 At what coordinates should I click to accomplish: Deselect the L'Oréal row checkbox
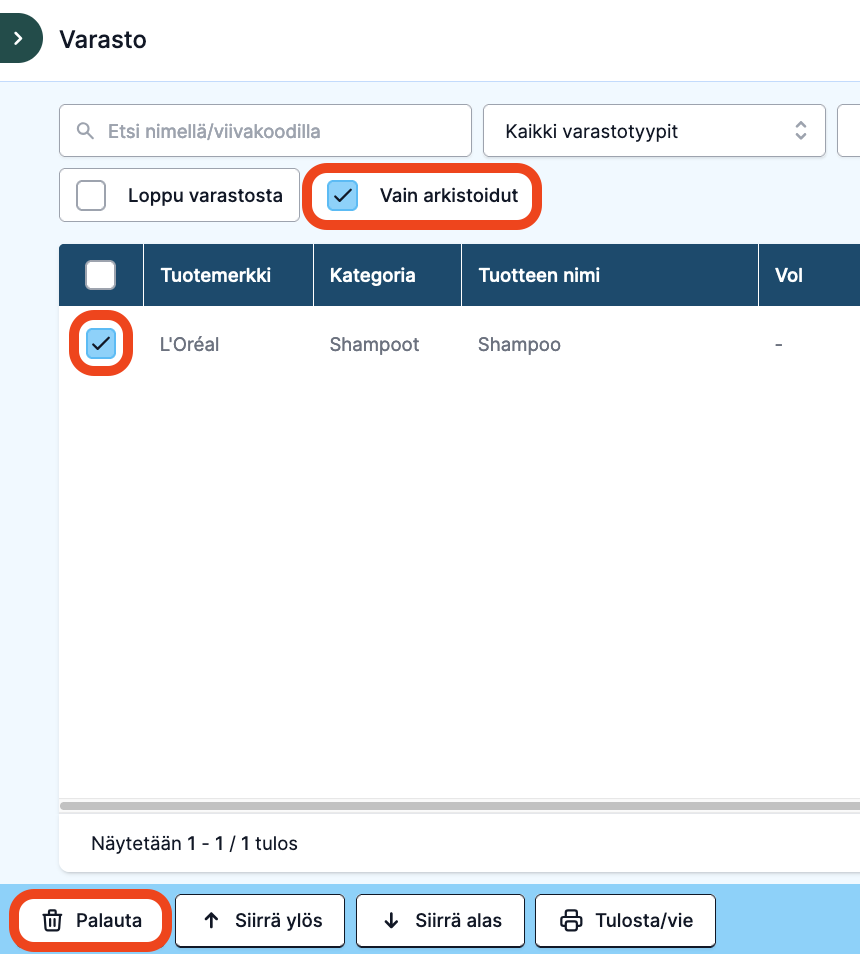(x=101, y=344)
